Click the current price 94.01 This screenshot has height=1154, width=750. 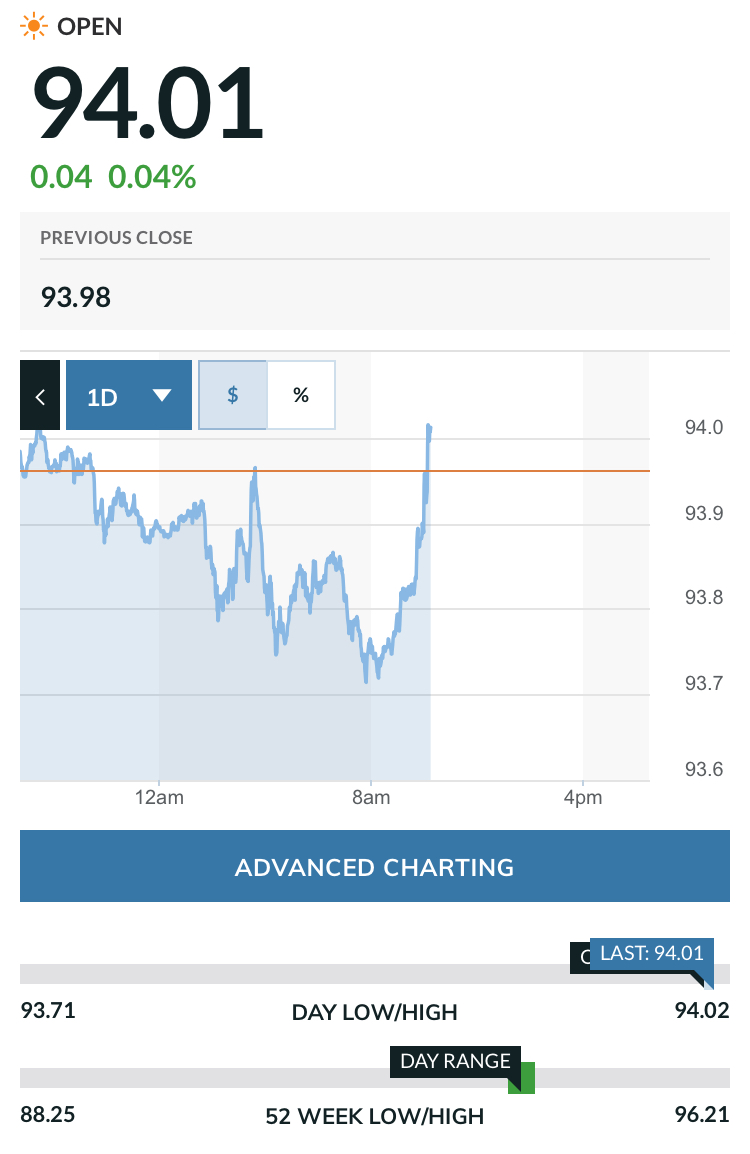[x=148, y=105]
